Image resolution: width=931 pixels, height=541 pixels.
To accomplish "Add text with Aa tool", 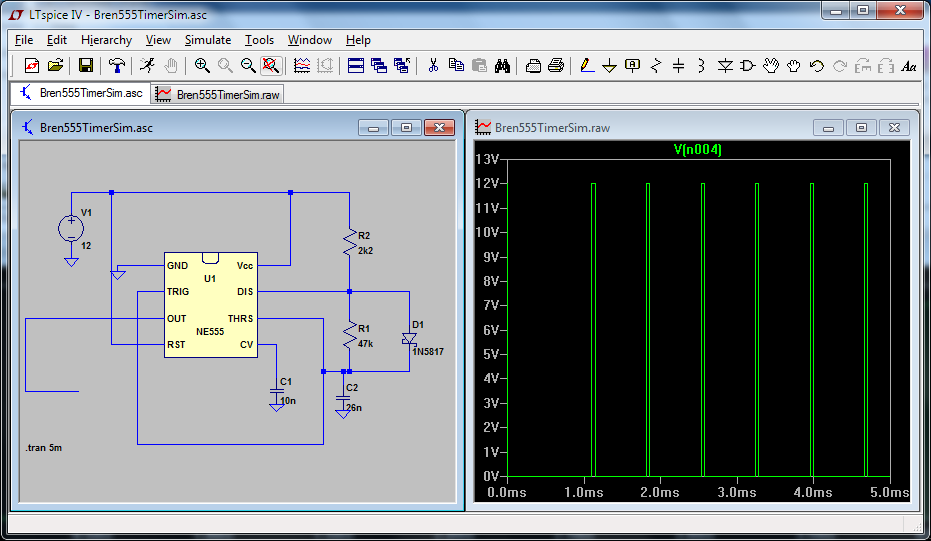I will coord(909,65).
